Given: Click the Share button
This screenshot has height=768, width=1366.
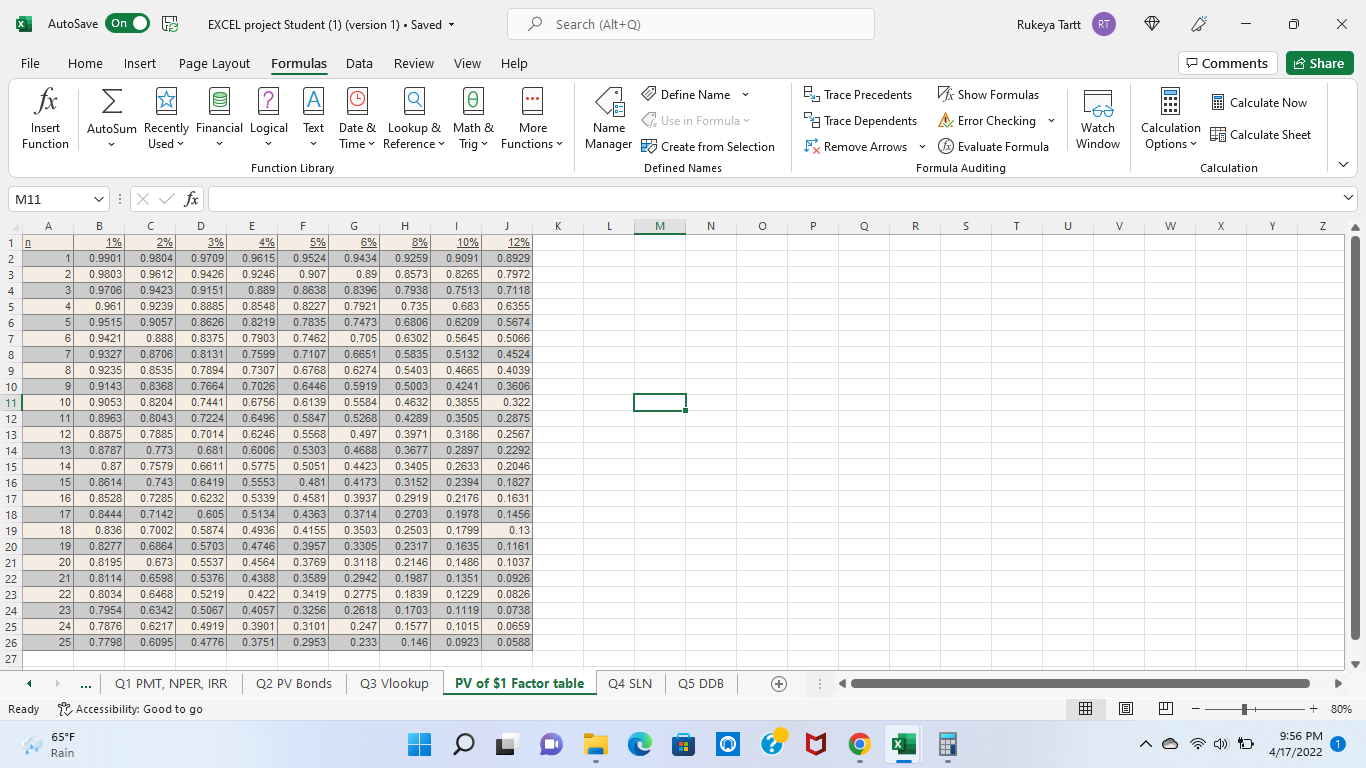Looking at the screenshot, I should click(x=1319, y=62).
